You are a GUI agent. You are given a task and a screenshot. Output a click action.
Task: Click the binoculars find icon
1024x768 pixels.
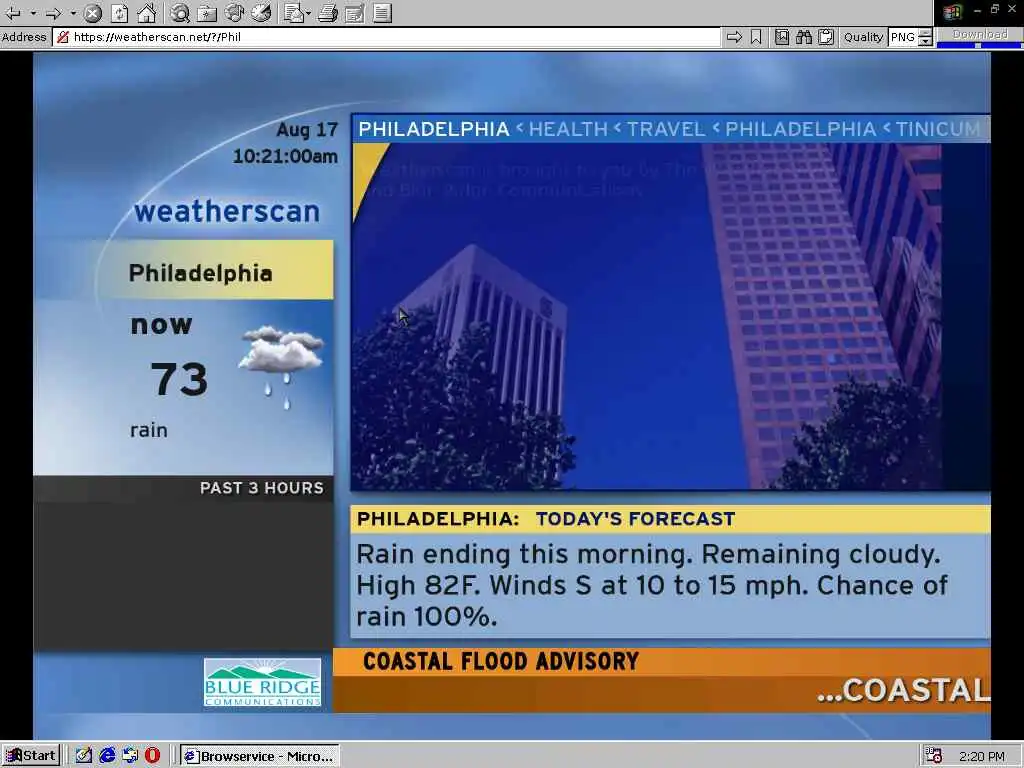pos(804,37)
